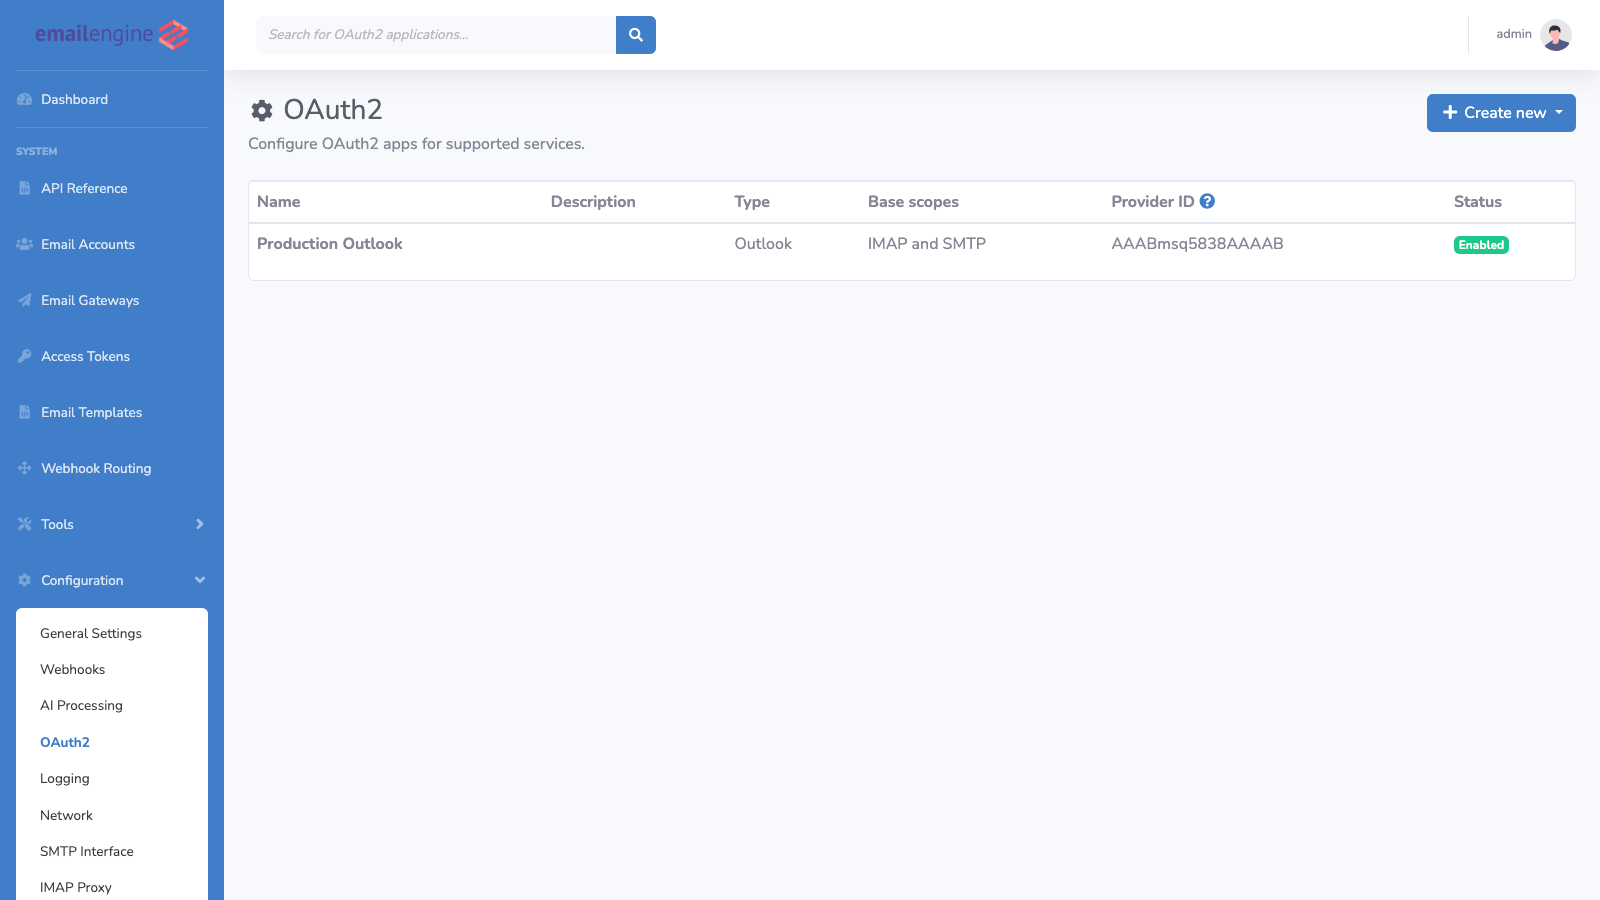Image resolution: width=1600 pixels, height=900 pixels.
Task: Open the Dashboard from the sidebar
Action: (74, 99)
